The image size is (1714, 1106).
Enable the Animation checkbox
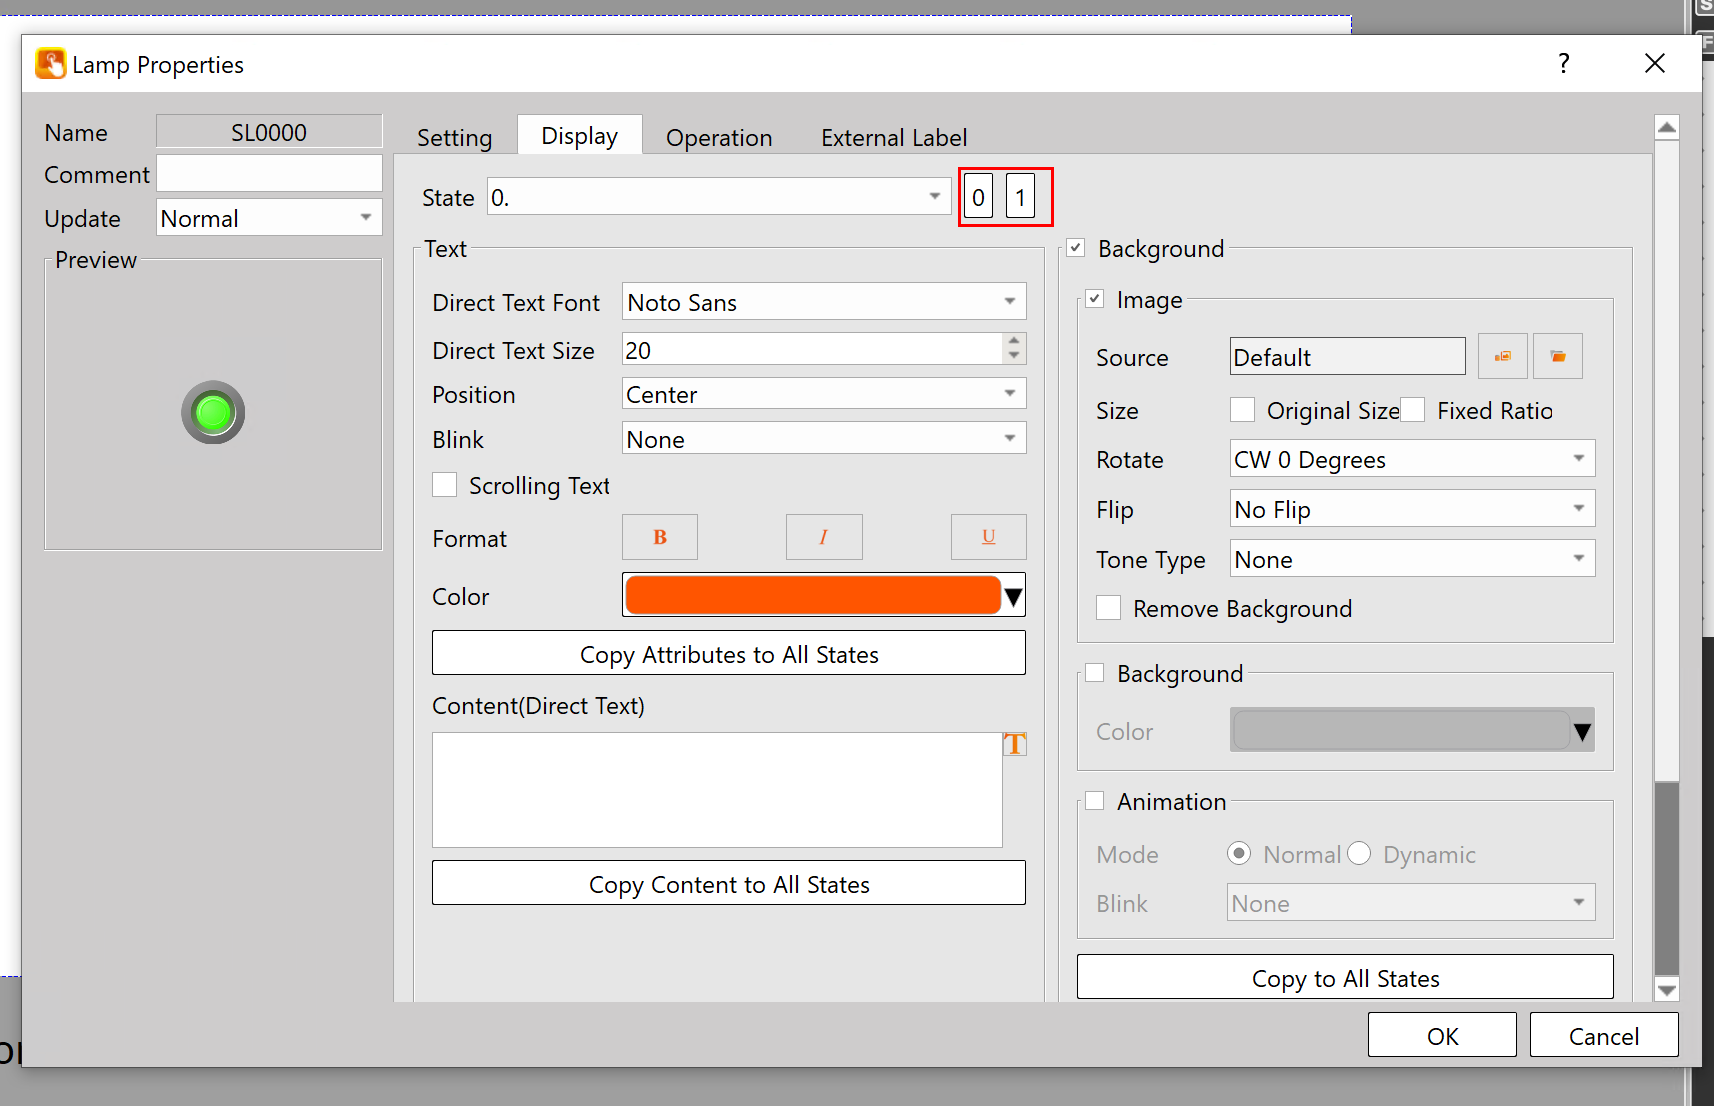click(1095, 801)
